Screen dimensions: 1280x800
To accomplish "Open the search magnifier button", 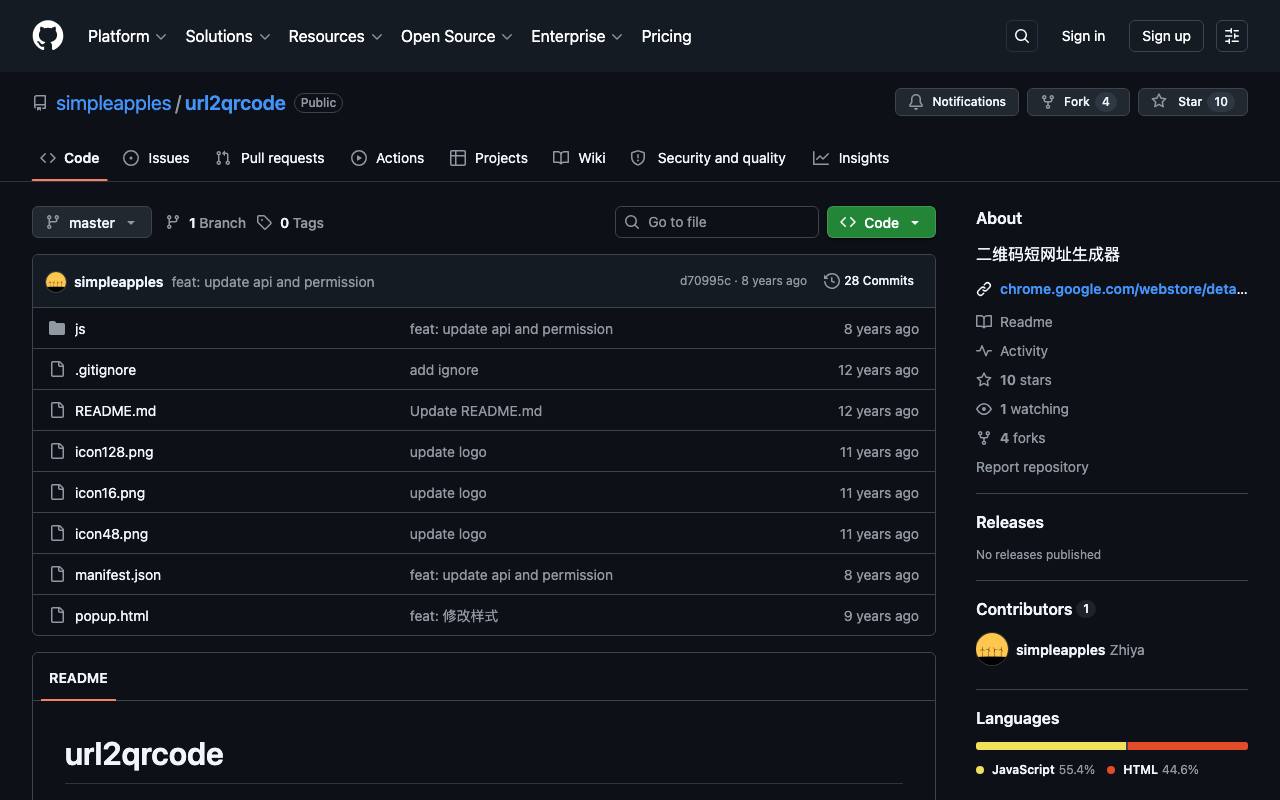I will (x=1022, y=36).
